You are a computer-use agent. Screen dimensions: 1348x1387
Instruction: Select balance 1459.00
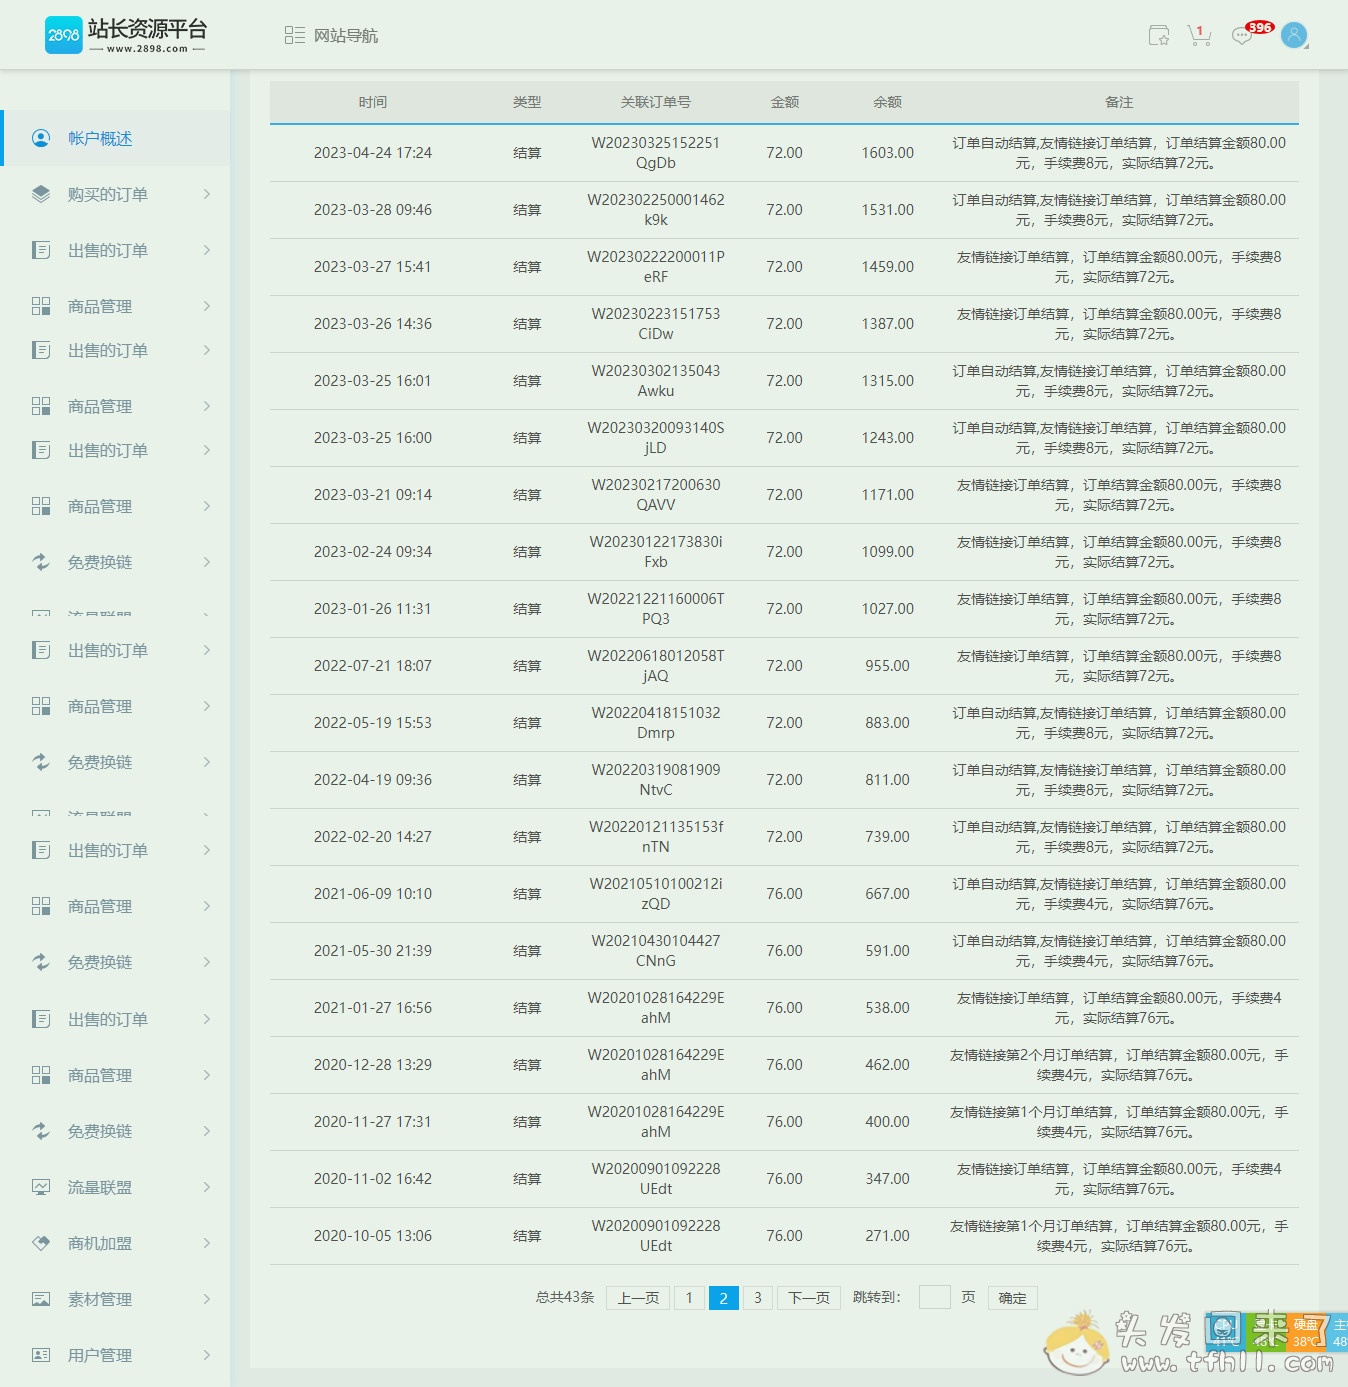coord(888,267)
